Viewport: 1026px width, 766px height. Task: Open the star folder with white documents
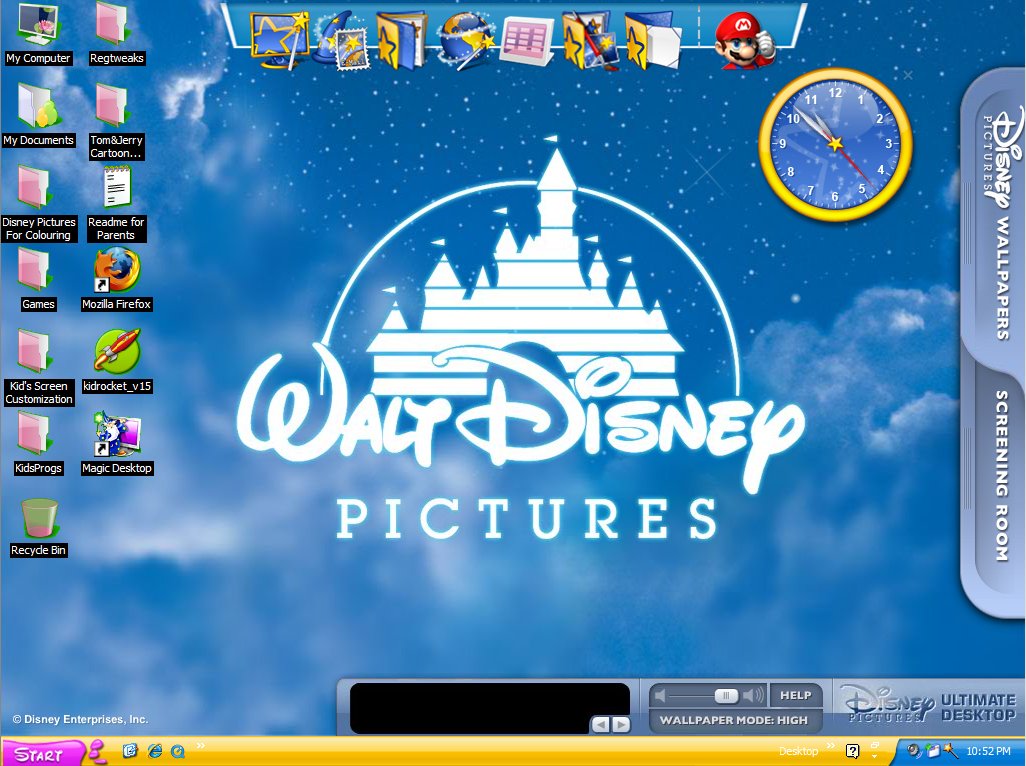point(652,42)
